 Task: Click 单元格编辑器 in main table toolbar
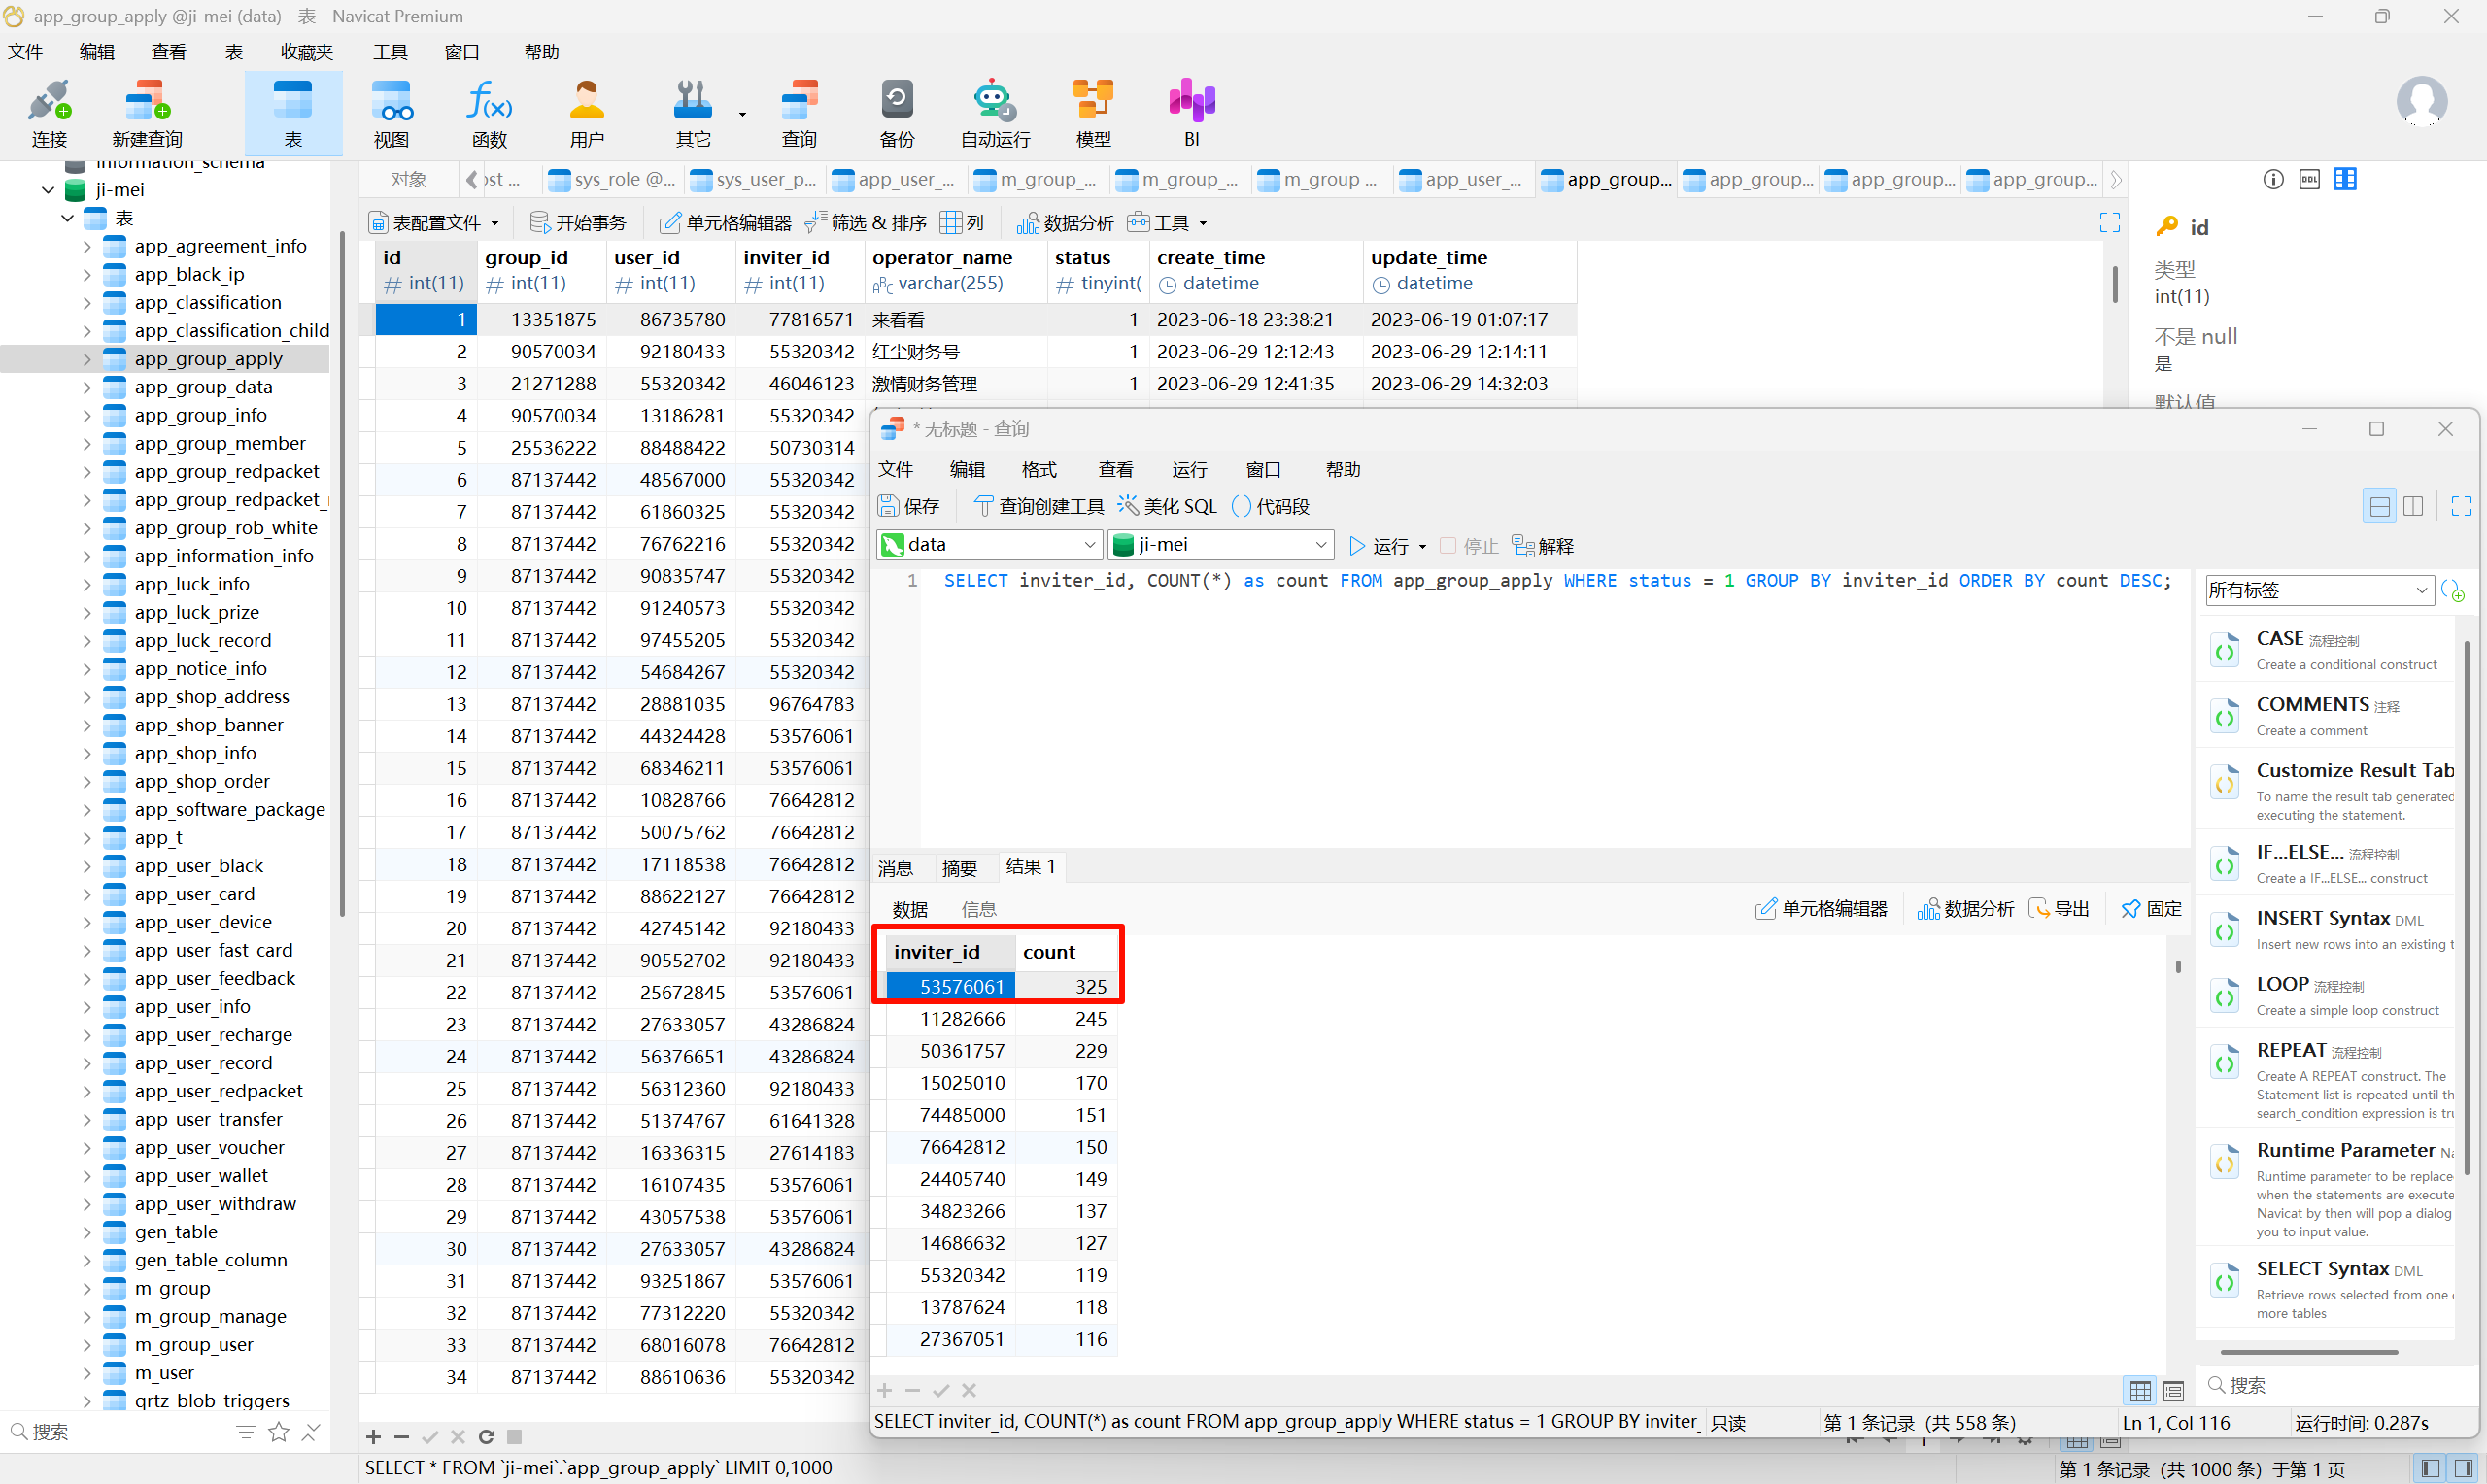(725, 222)
